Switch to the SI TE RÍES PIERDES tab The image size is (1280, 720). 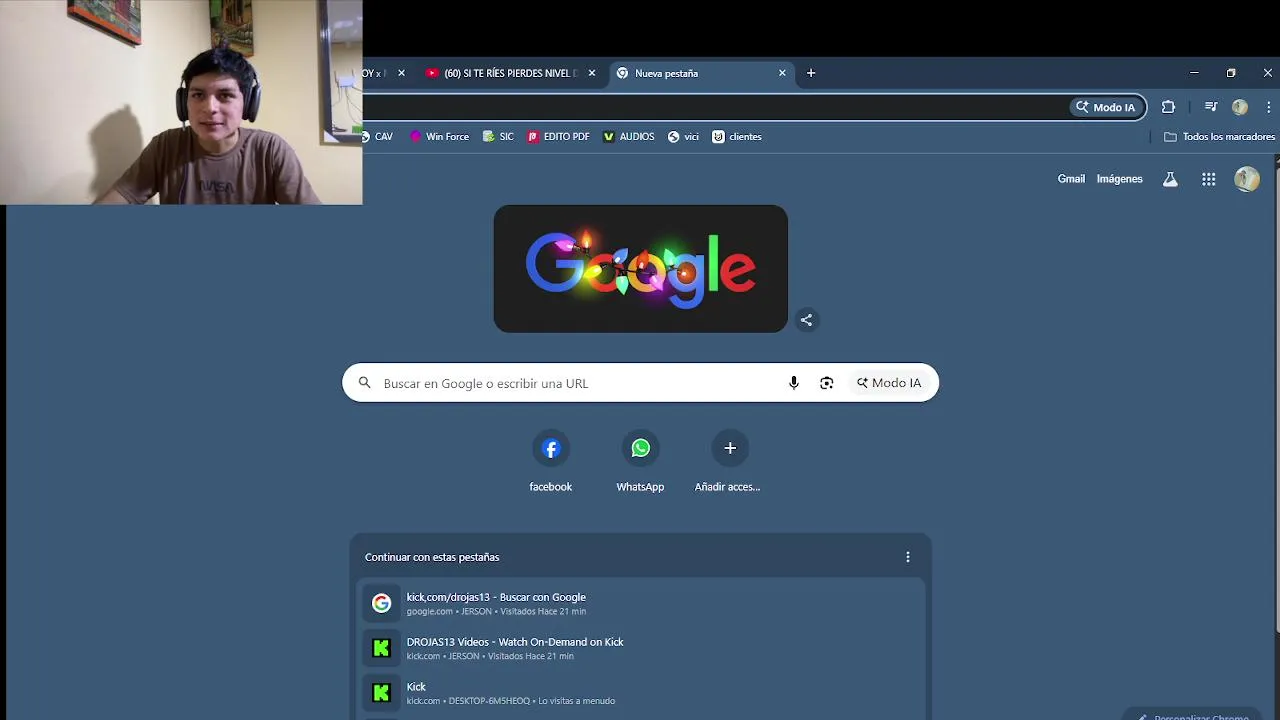coord(510,73)
